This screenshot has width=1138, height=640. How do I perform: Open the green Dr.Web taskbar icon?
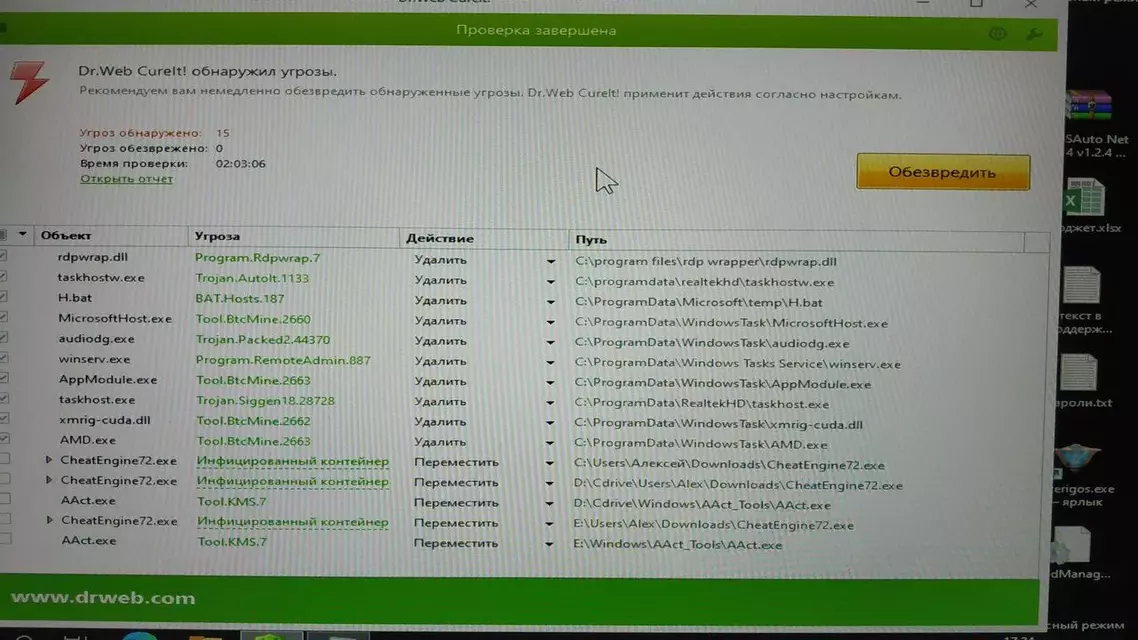pos(271,636)
